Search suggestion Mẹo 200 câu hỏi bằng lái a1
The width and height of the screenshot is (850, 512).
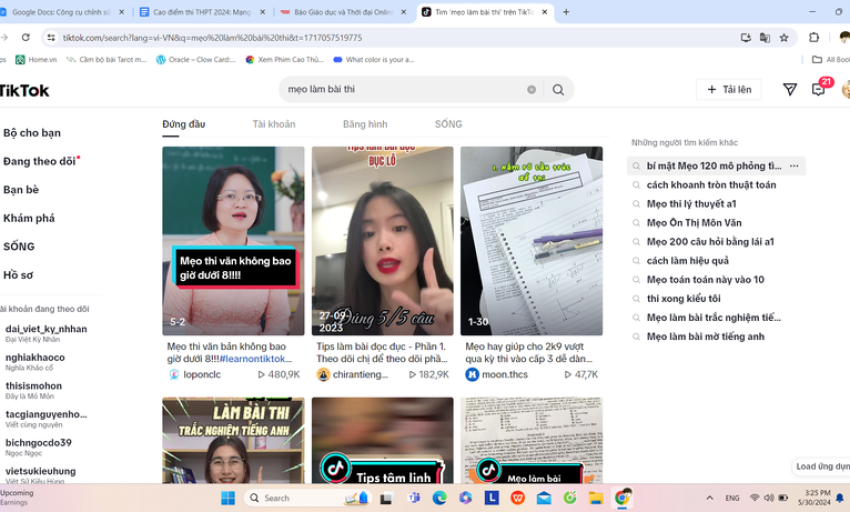[710, 242]
